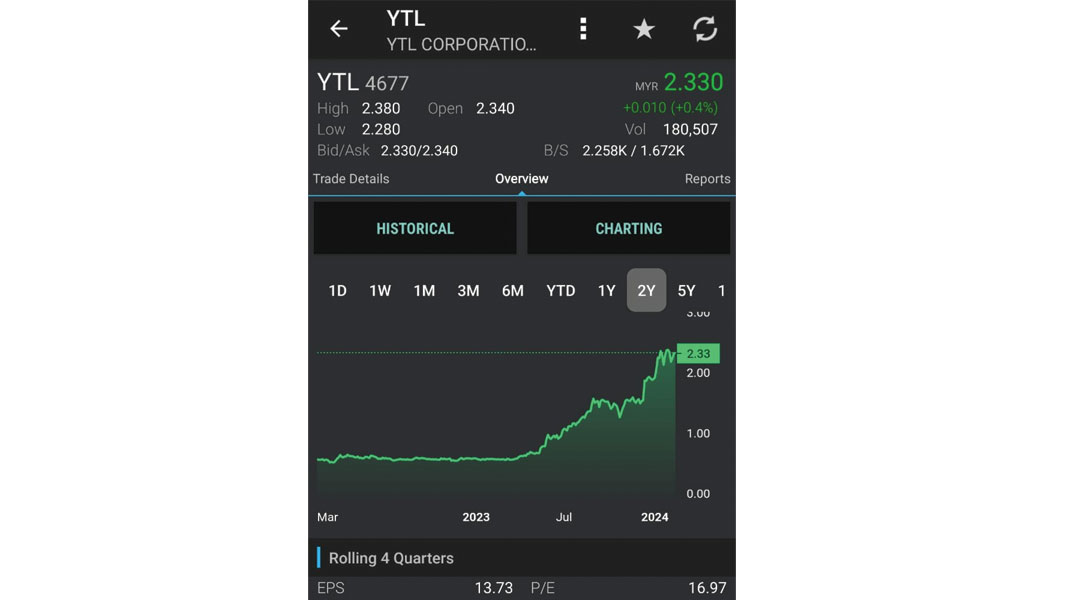The width and height of the screenshot is (1080, 600).
Task: Tap the refresh icon
Action: (x=705, y=29)
